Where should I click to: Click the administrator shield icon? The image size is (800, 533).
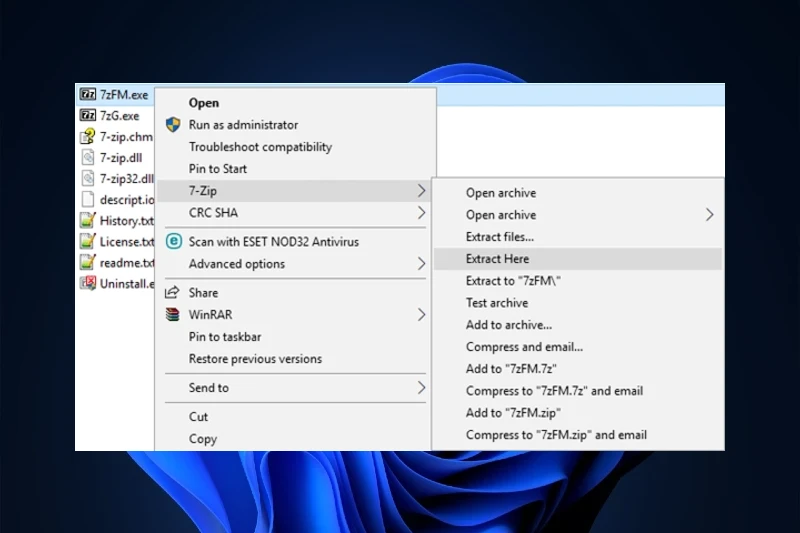(173, 124)
